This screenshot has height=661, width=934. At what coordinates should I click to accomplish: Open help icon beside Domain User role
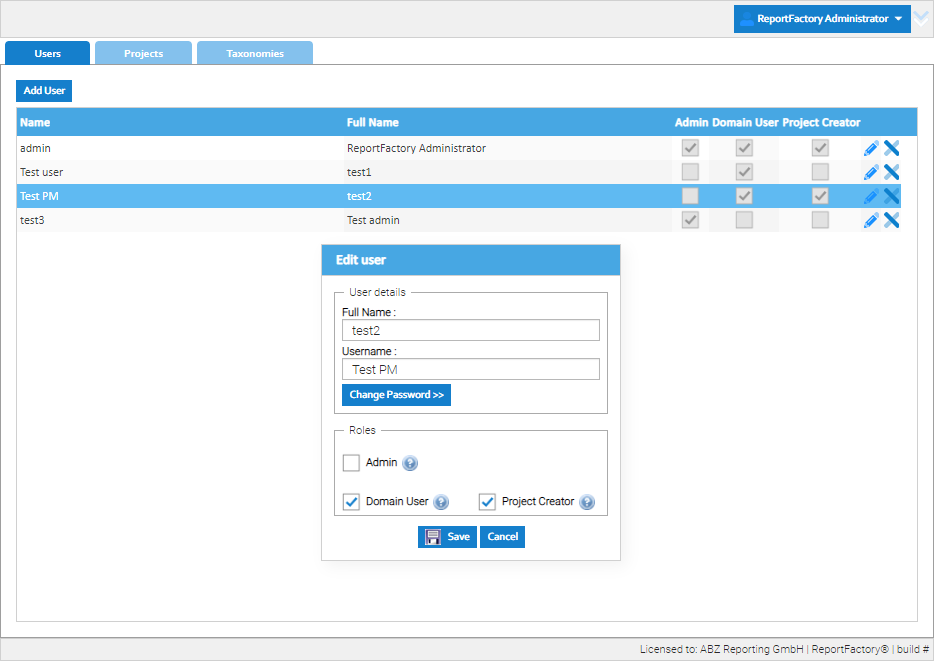click(441, 502)
